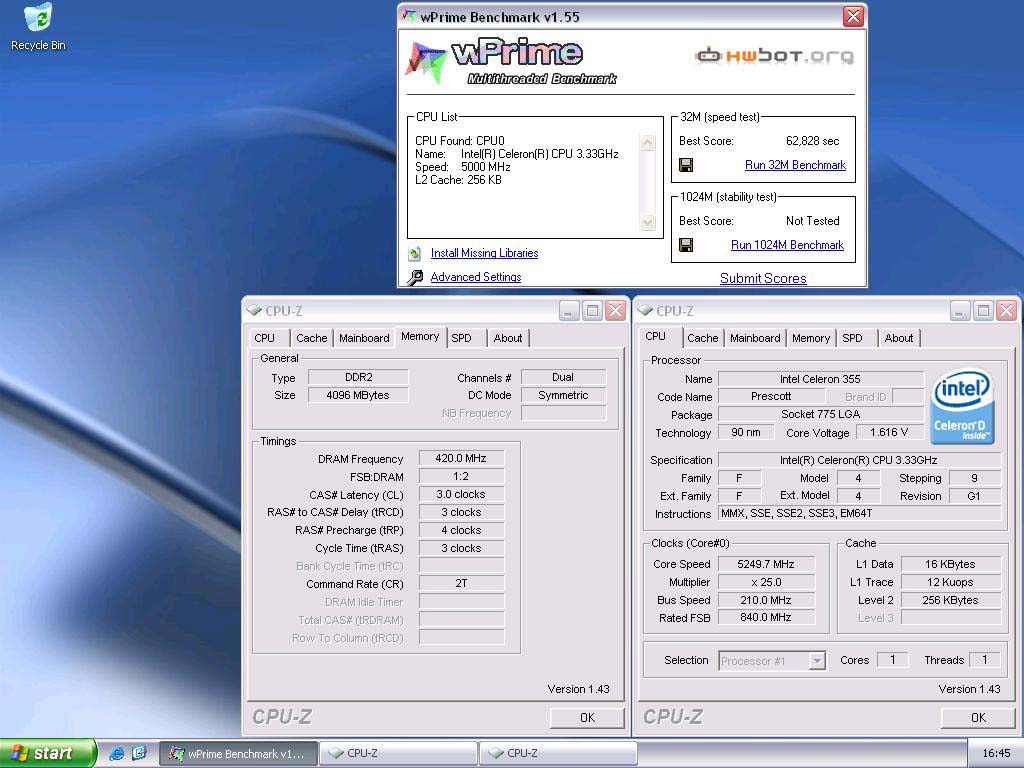Click Submit Scores link
Viewport: 1024px width, 768px height.
tap(763, 278)
